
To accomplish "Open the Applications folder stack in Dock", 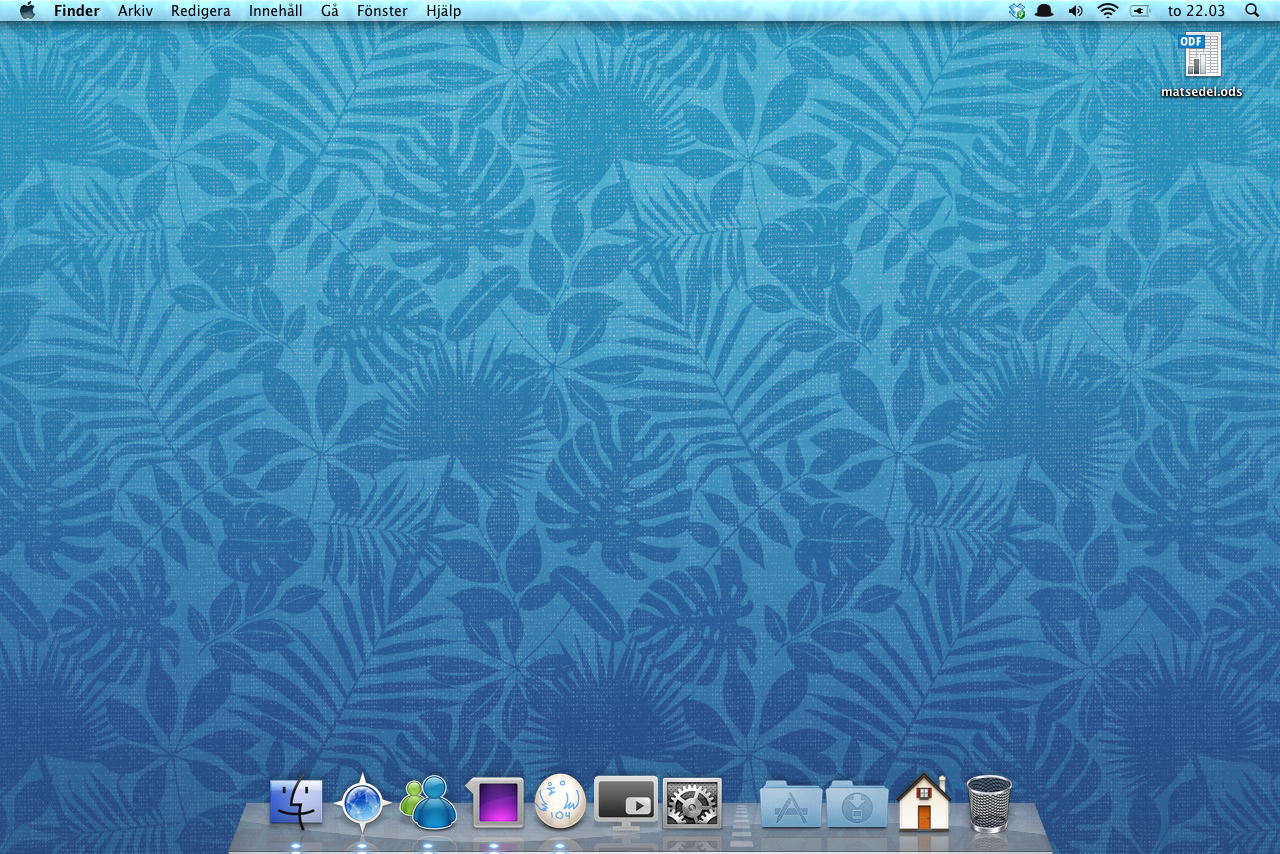I will (x=791, y=805).
